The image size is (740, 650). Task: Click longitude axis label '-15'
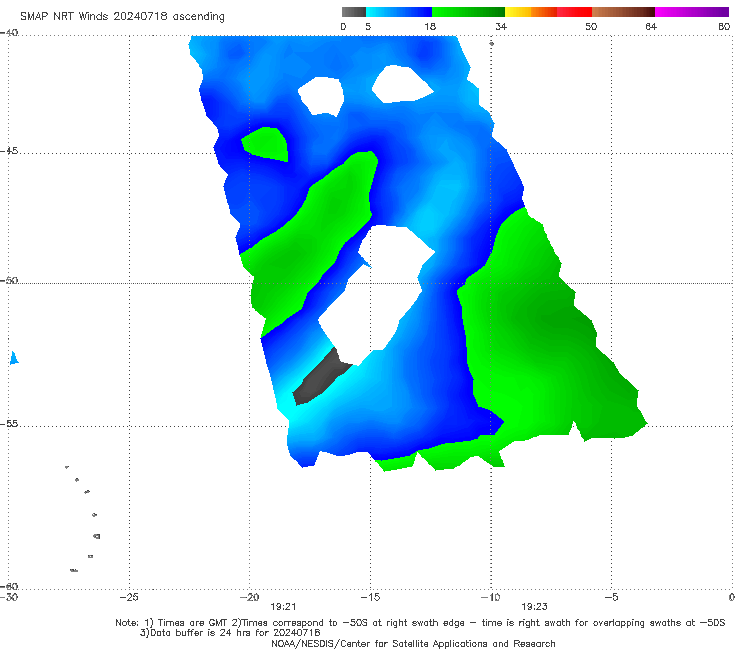pyautogui.click(x=370, y=597)
